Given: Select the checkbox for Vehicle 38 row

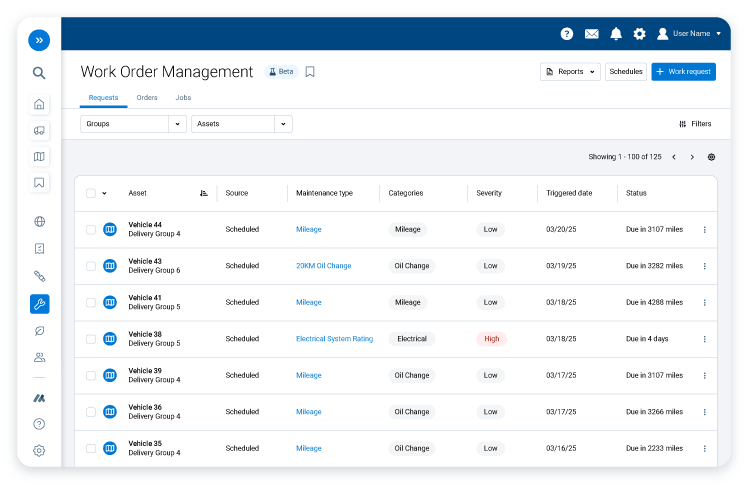Looking at the screenshot, I should point(91,339).
